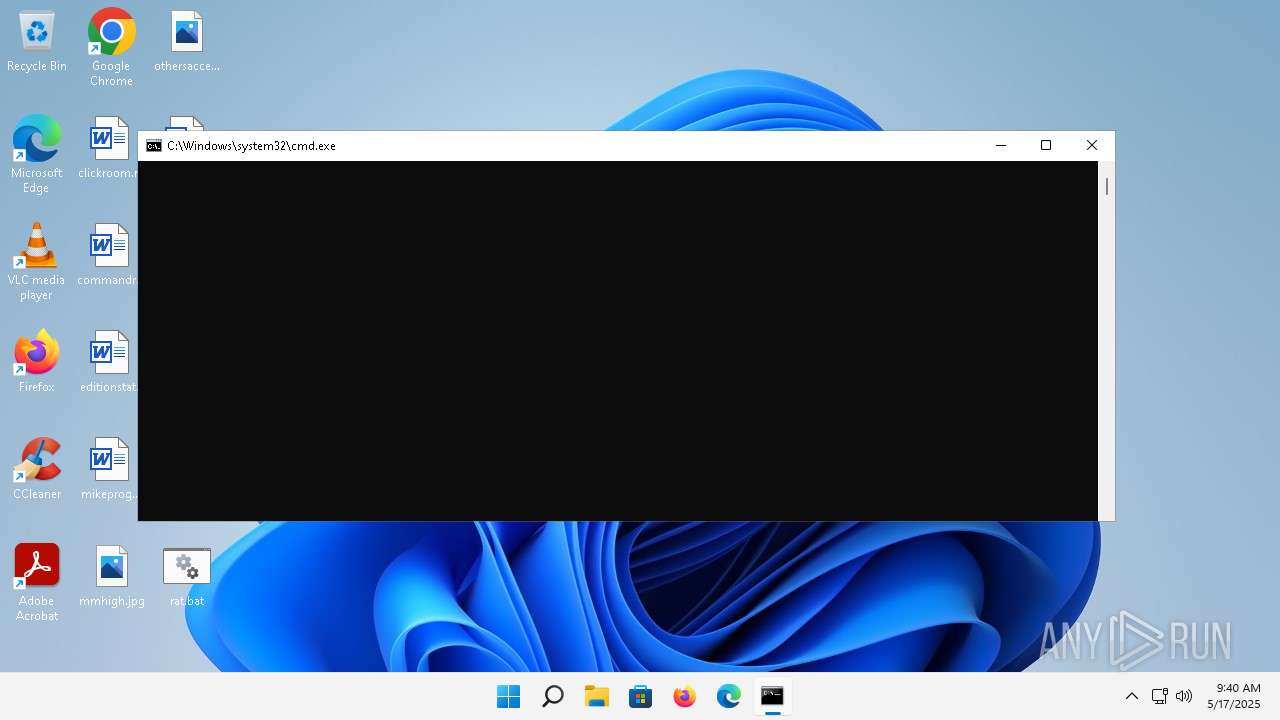Maximize the cmd.exe window
Screen dimensions: 1280x720
pos(1046,146)
